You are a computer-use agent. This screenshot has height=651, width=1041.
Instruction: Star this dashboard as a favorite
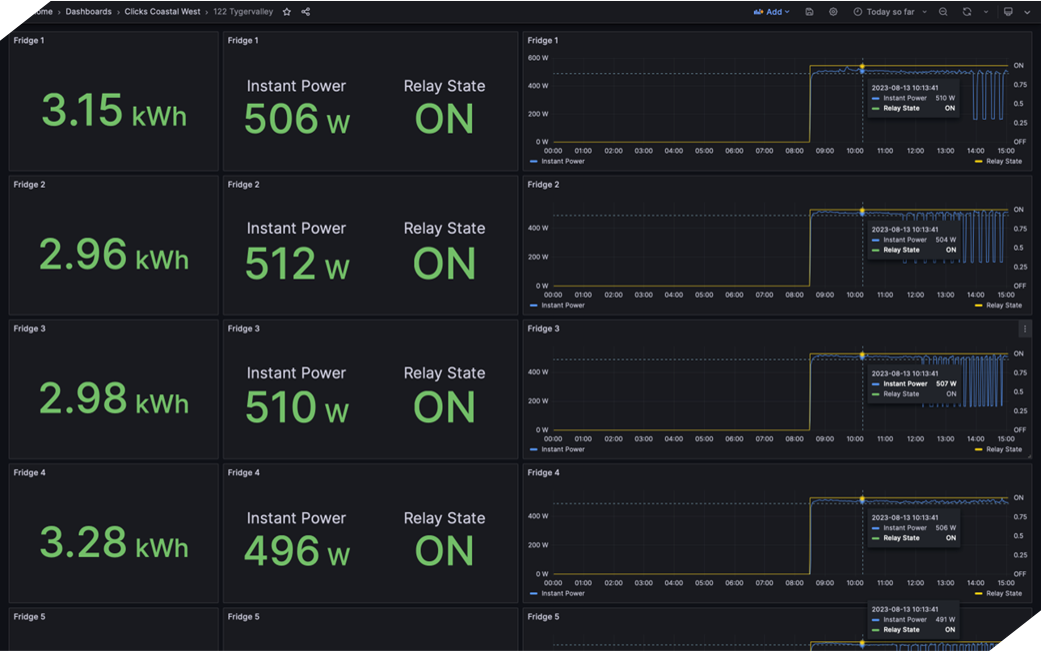[287, 11]
